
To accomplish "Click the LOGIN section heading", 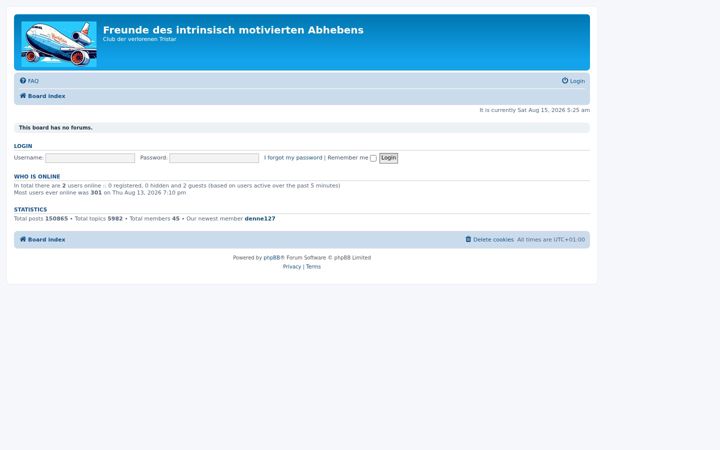I will click(x=23, y=146).
